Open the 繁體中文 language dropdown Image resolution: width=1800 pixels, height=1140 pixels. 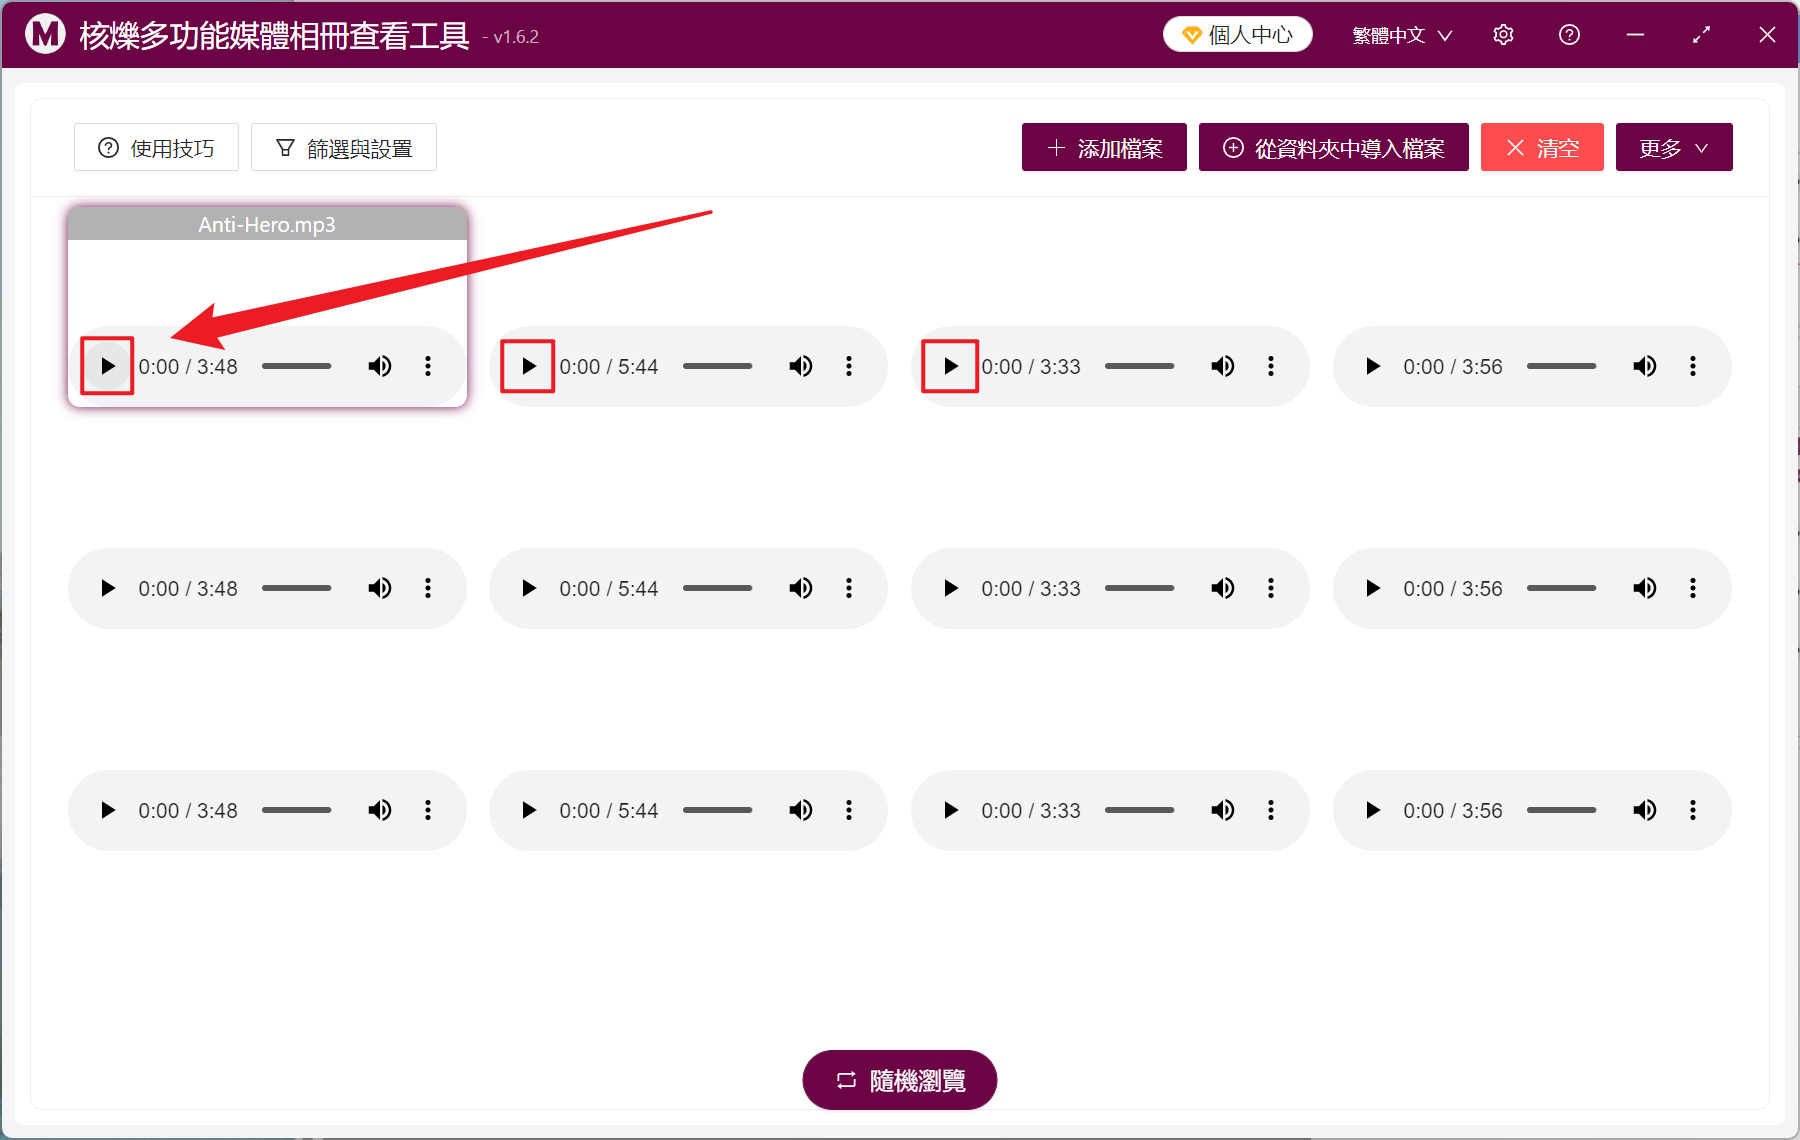1400,34
